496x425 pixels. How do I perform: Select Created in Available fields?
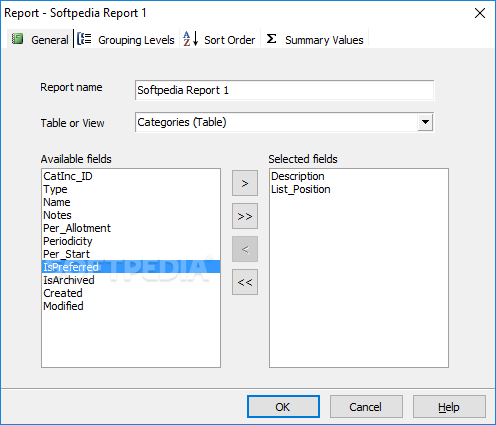coord(131,293)
